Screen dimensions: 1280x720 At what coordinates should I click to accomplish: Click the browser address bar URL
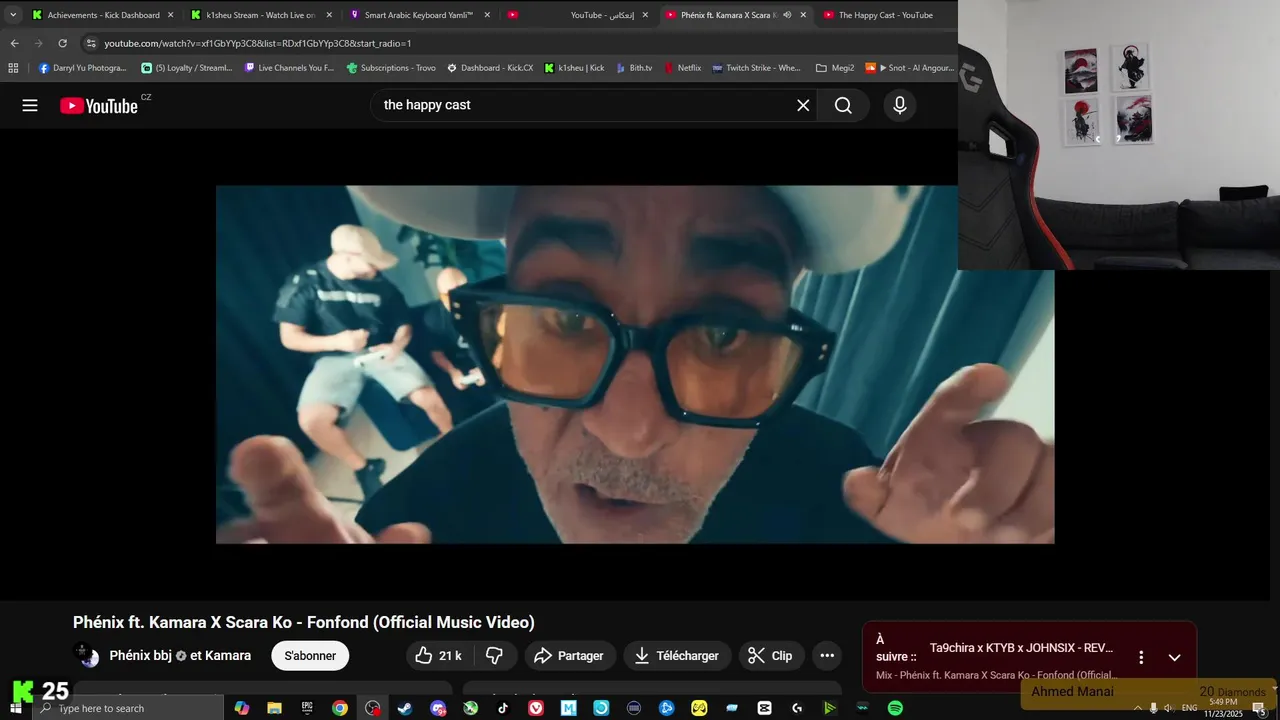coord(258,43)
